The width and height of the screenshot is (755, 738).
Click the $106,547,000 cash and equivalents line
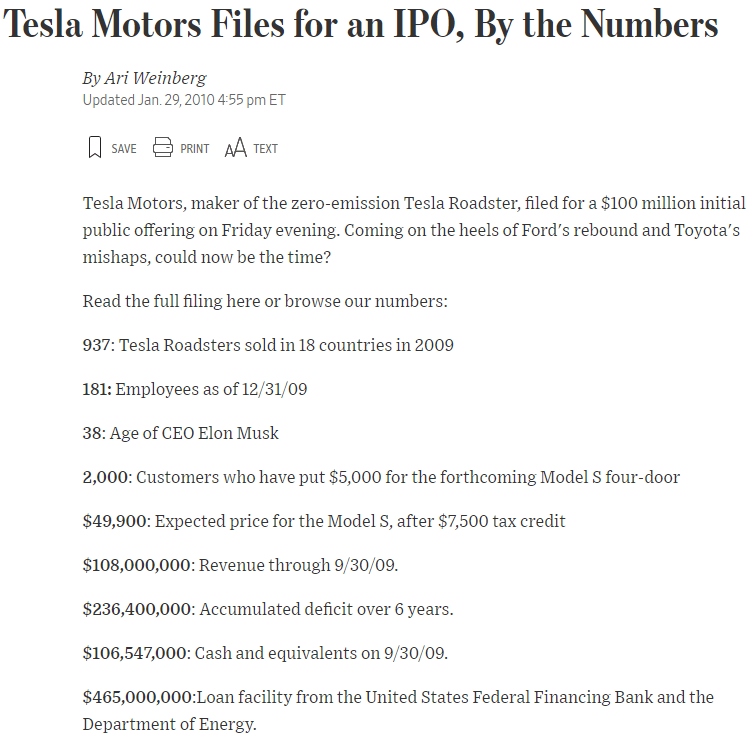point(265,653)
